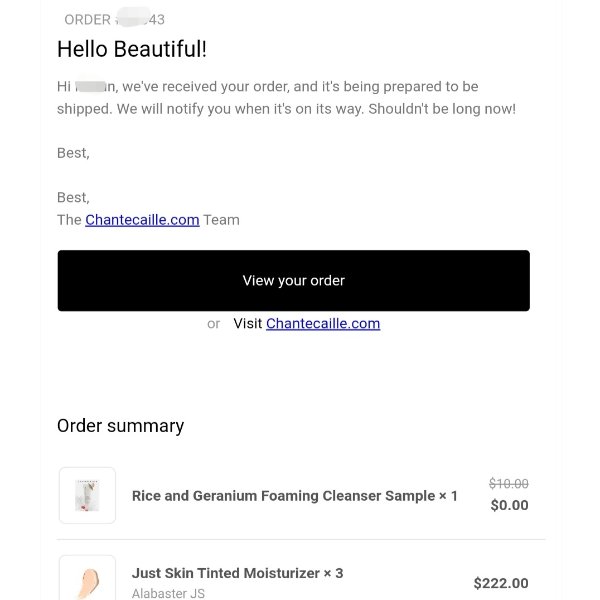
Task: Click the View your order button
Action: (x=293, y=280)
